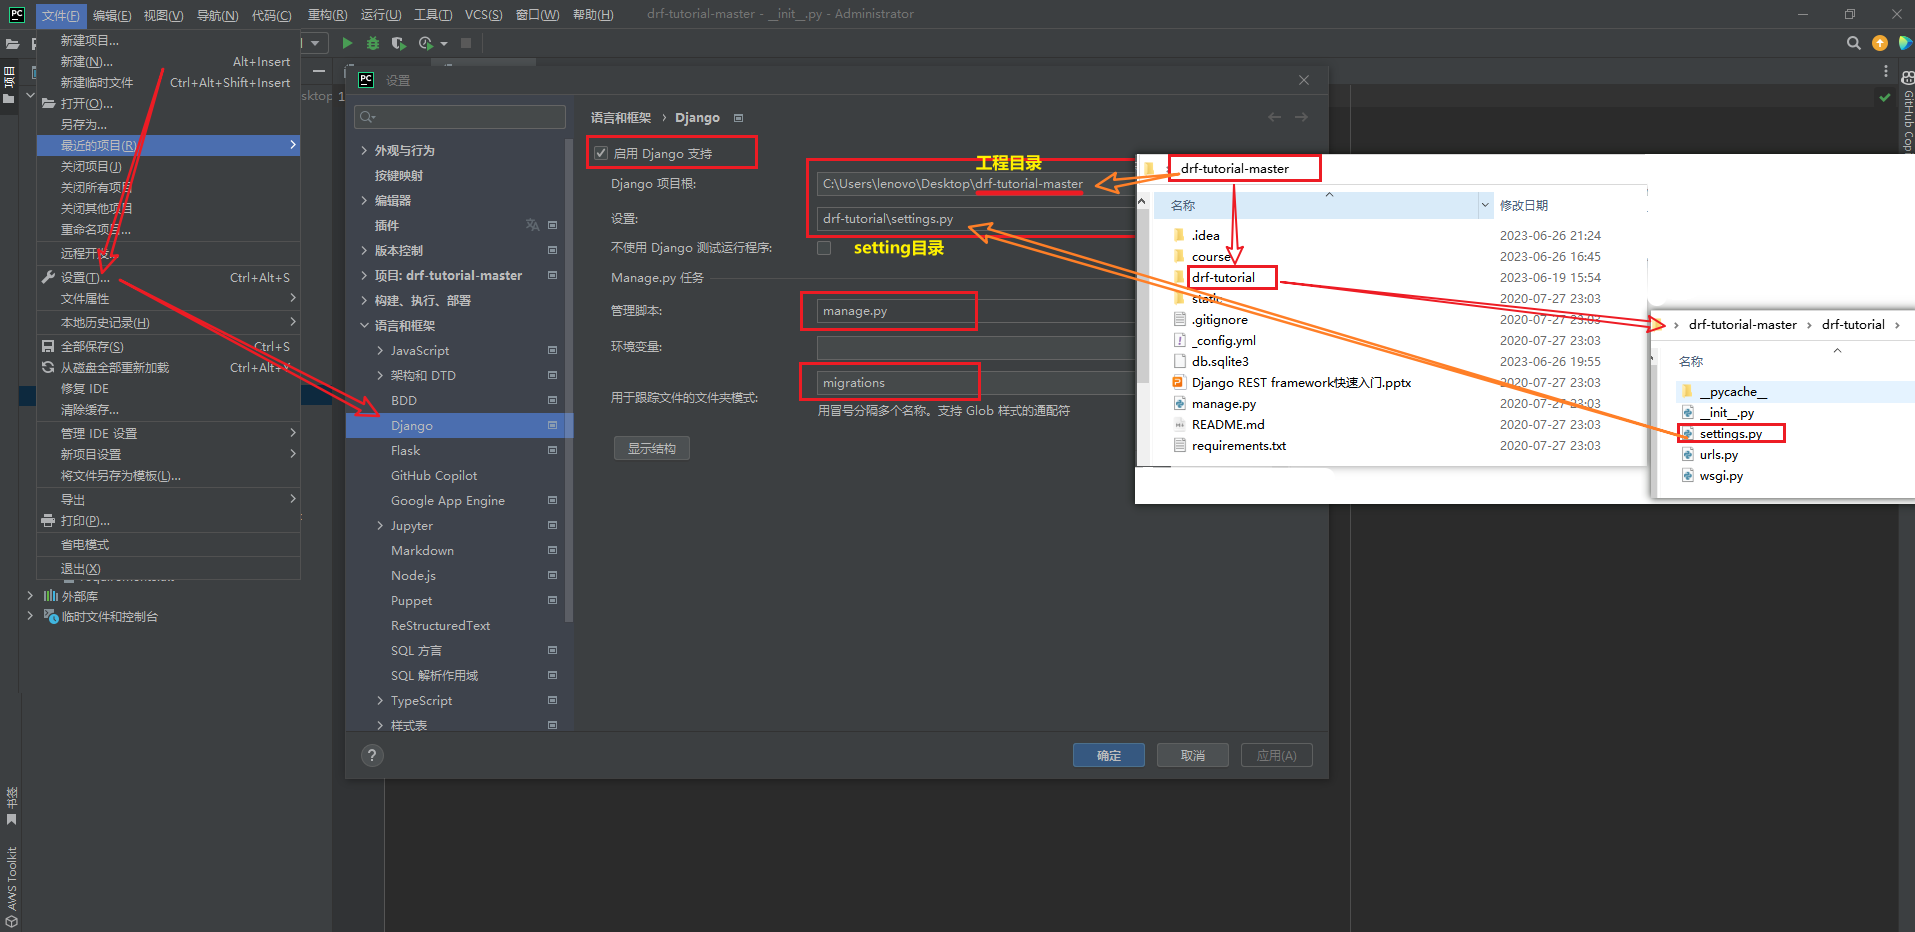The width and height of the screenshot is (1915, 932).
Task: Open the File menu
Action: point(61,15)
